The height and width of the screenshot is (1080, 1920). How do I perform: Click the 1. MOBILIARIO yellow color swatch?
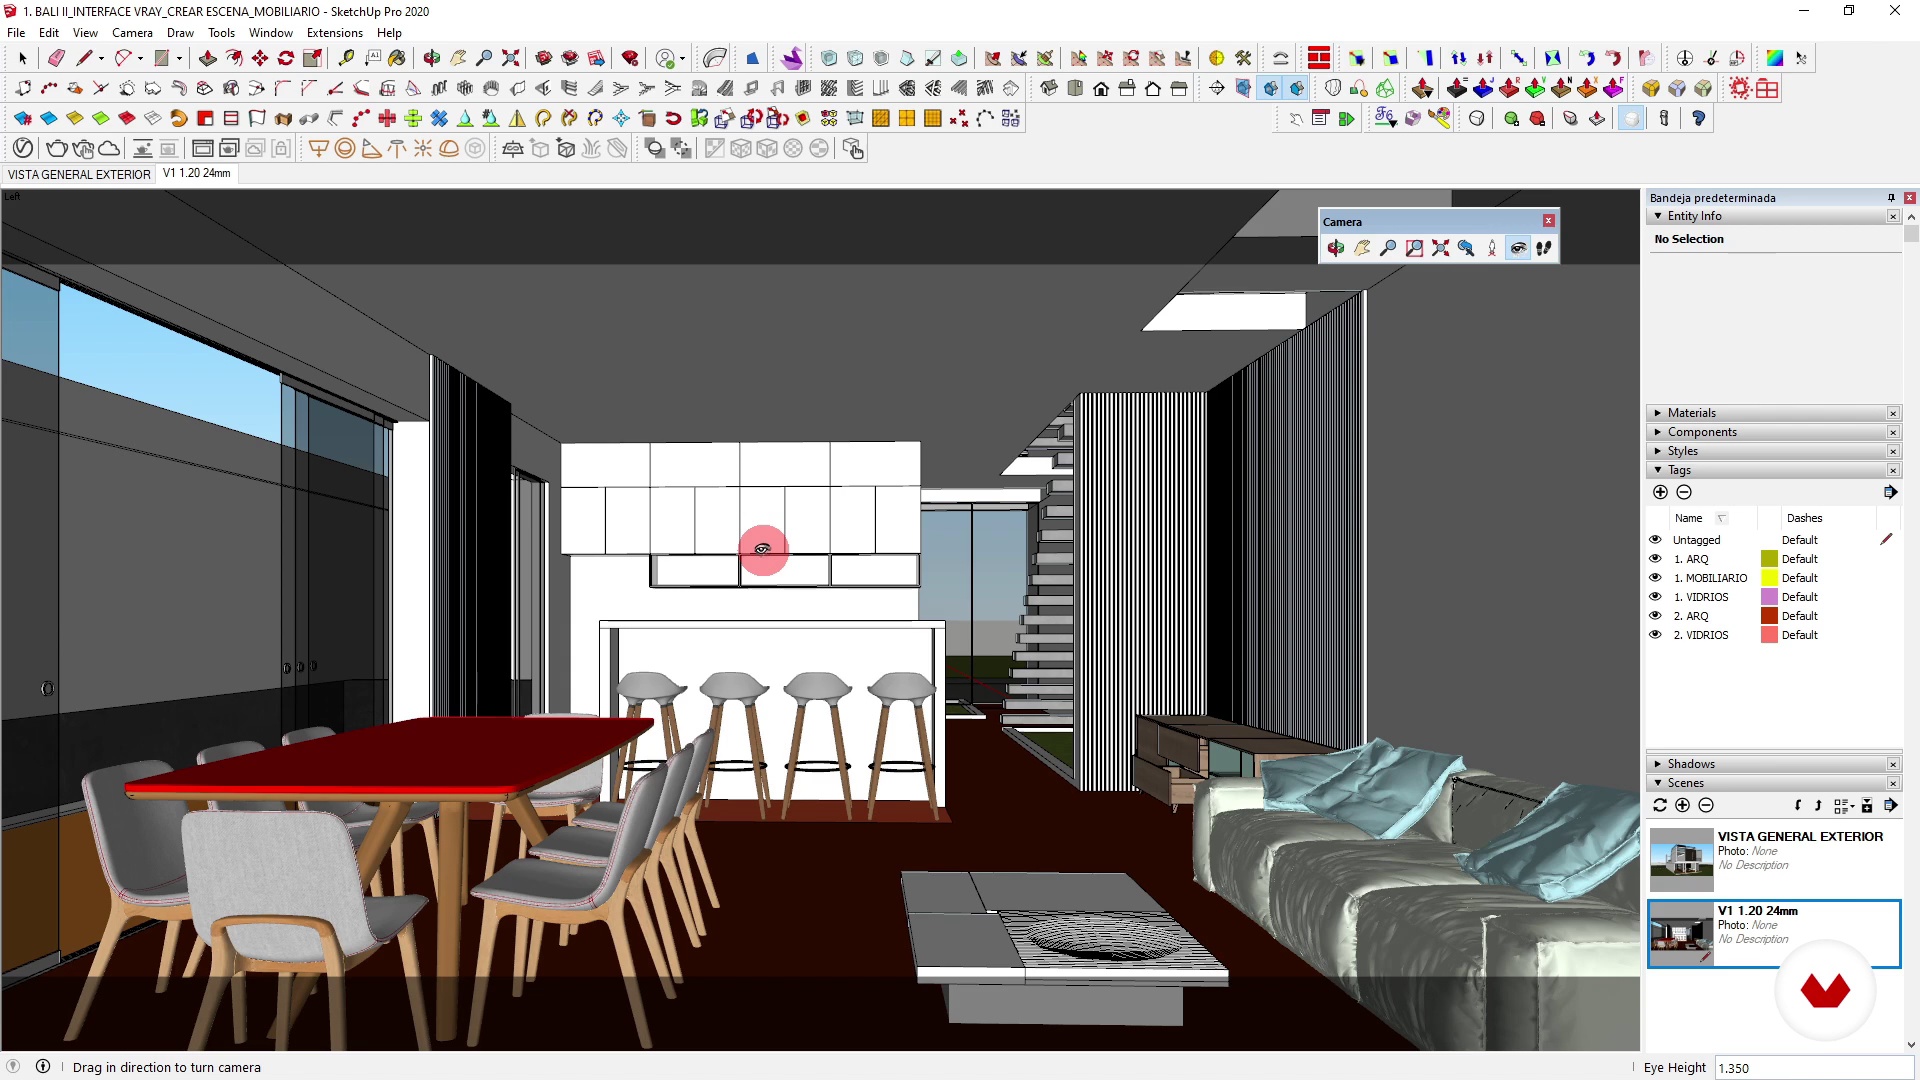(1769, 577)
